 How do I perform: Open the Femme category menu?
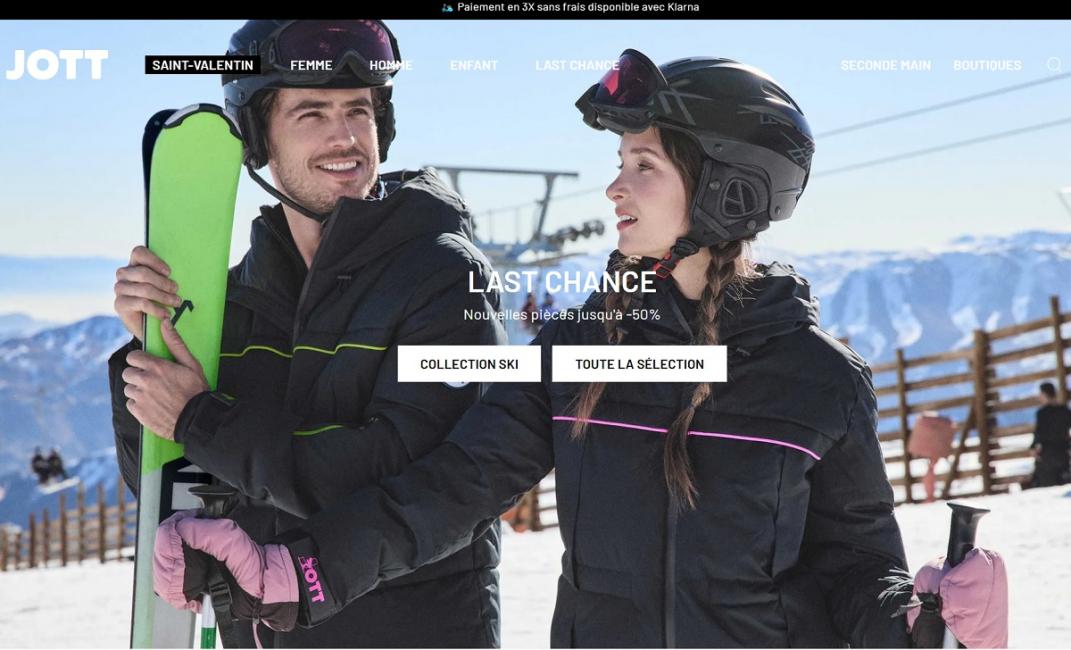pos(311,65)
